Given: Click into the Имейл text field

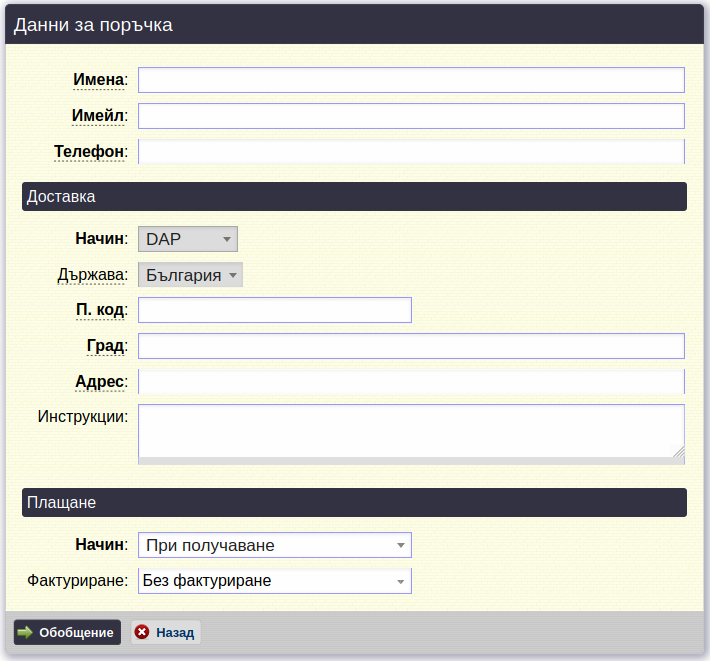Looking at the screenshot, I should (x=411, y=116).
